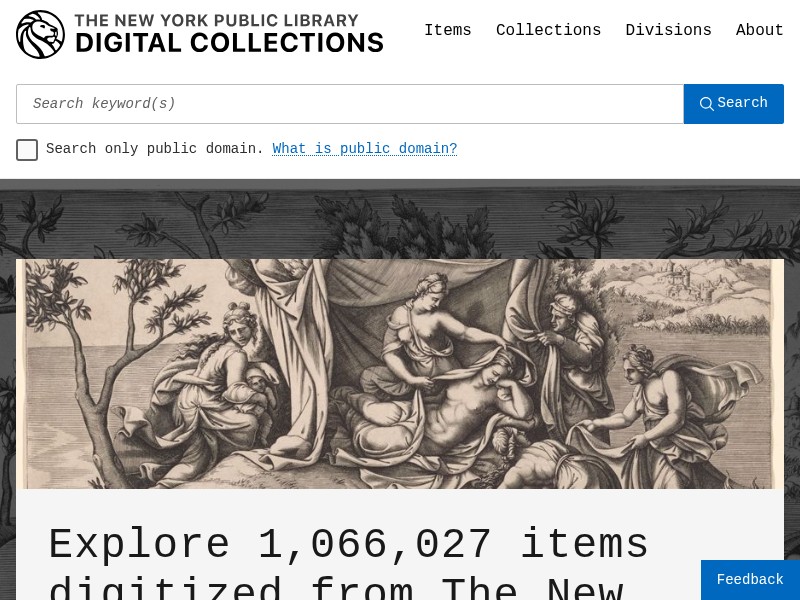Focus the Search keyword(s) input field
Image resolution: width=800 pixels, height=600 pixels.
(350, 104)
